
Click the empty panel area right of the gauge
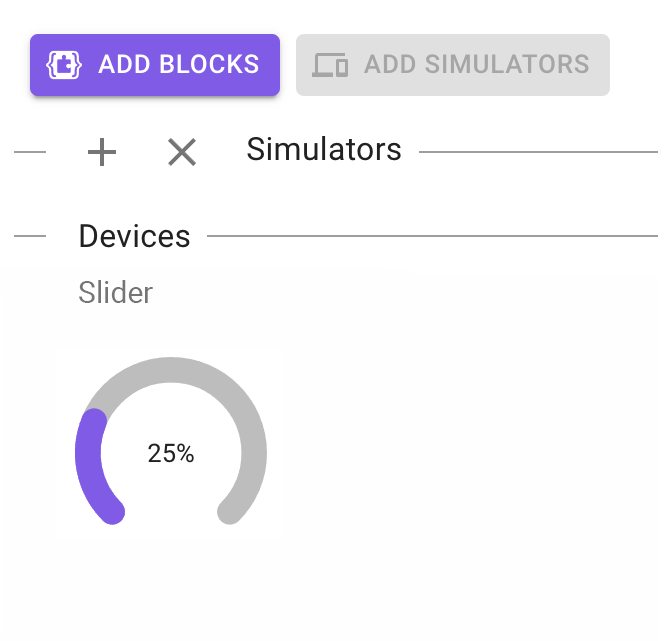click(x=470, y=450)
